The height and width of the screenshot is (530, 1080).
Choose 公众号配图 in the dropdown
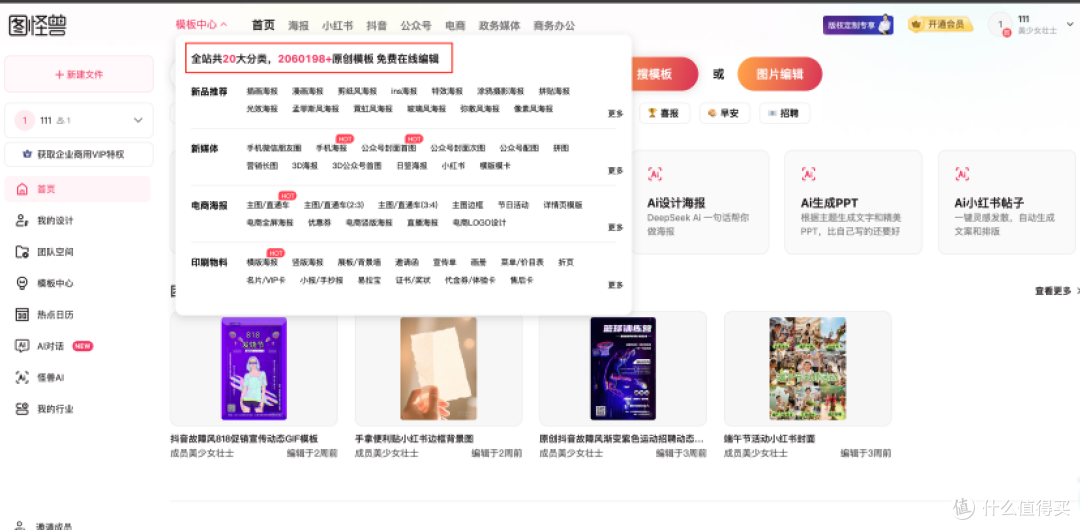tap(519, 147)
